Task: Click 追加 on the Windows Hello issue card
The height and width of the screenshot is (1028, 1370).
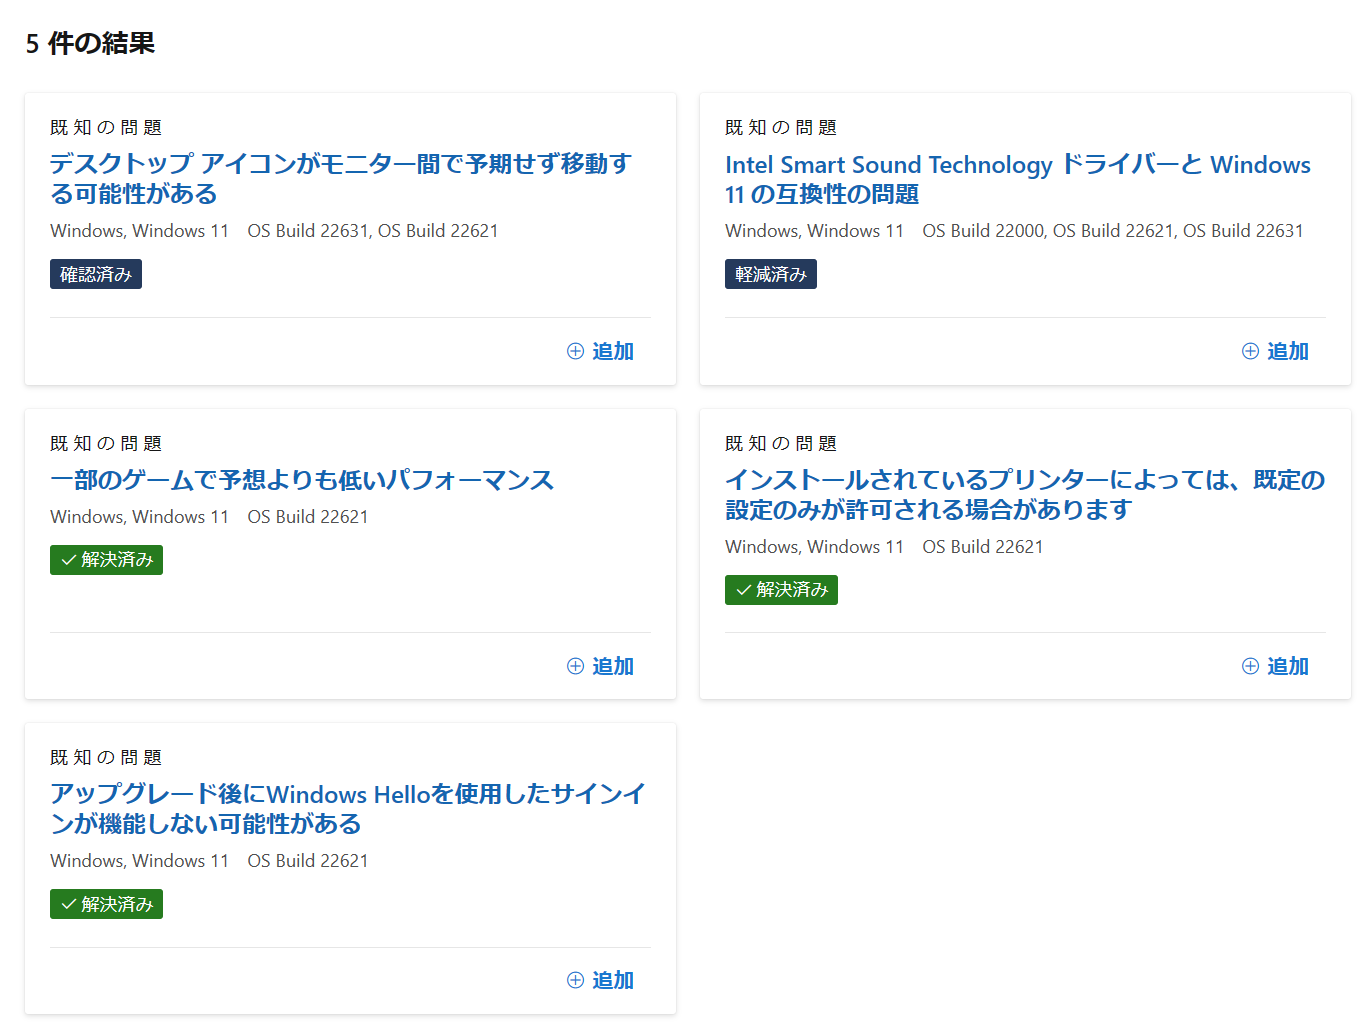Action: pyautogui.click(x=612, y=980)
